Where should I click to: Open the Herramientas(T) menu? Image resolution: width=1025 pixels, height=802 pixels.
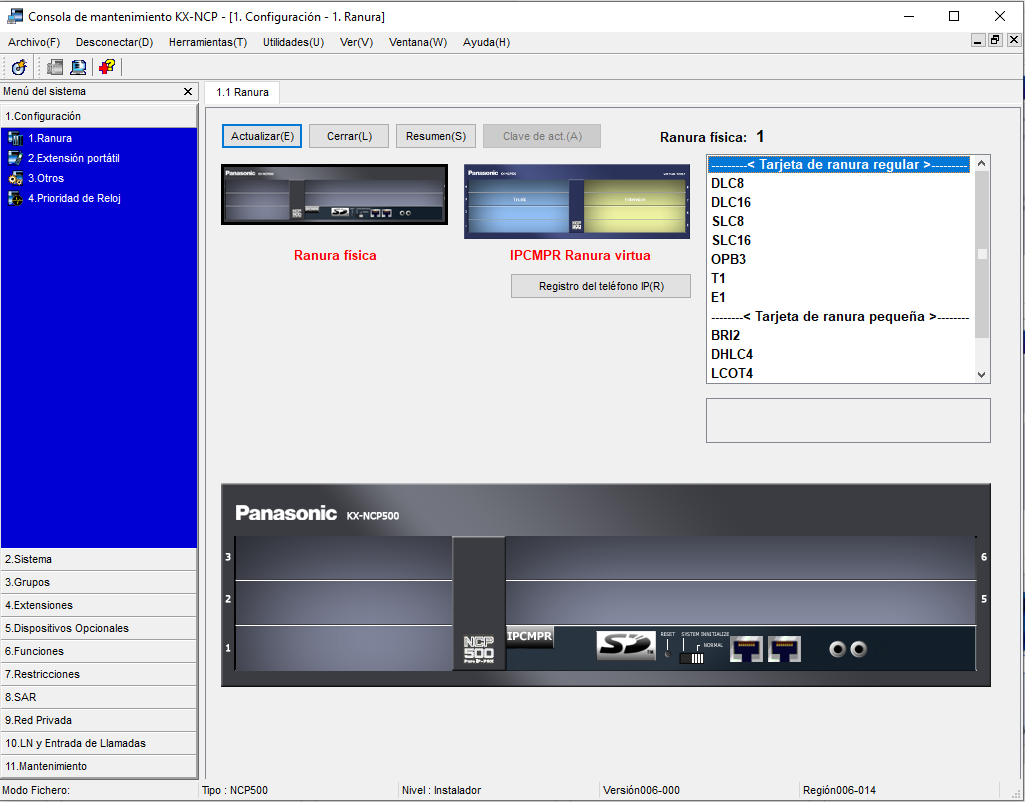click(208, 42)
